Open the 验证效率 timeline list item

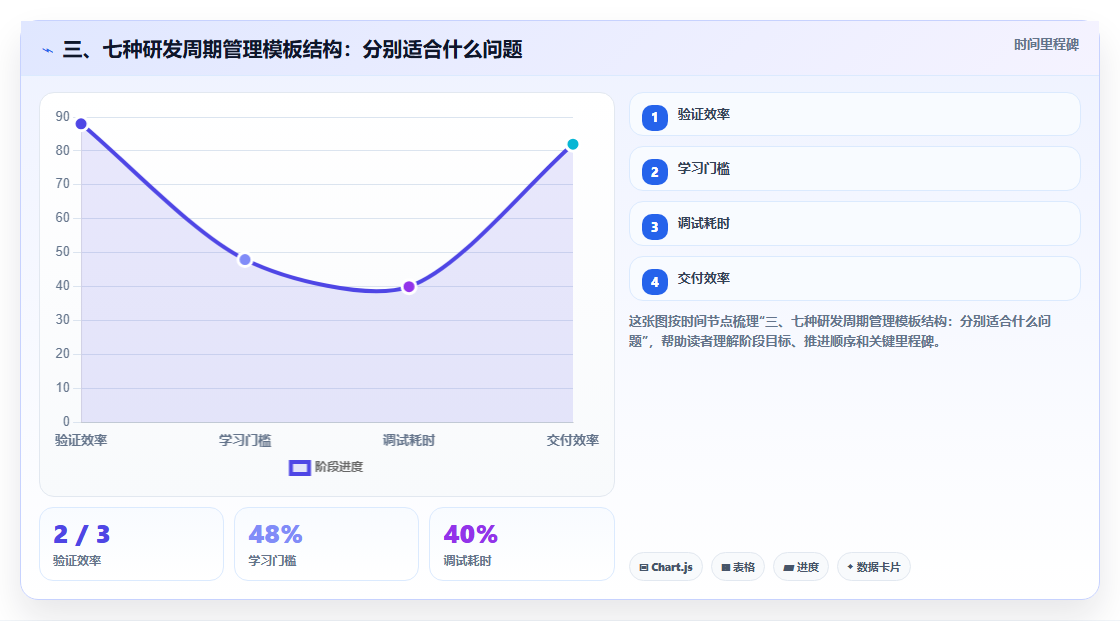[x=854, y=114]
